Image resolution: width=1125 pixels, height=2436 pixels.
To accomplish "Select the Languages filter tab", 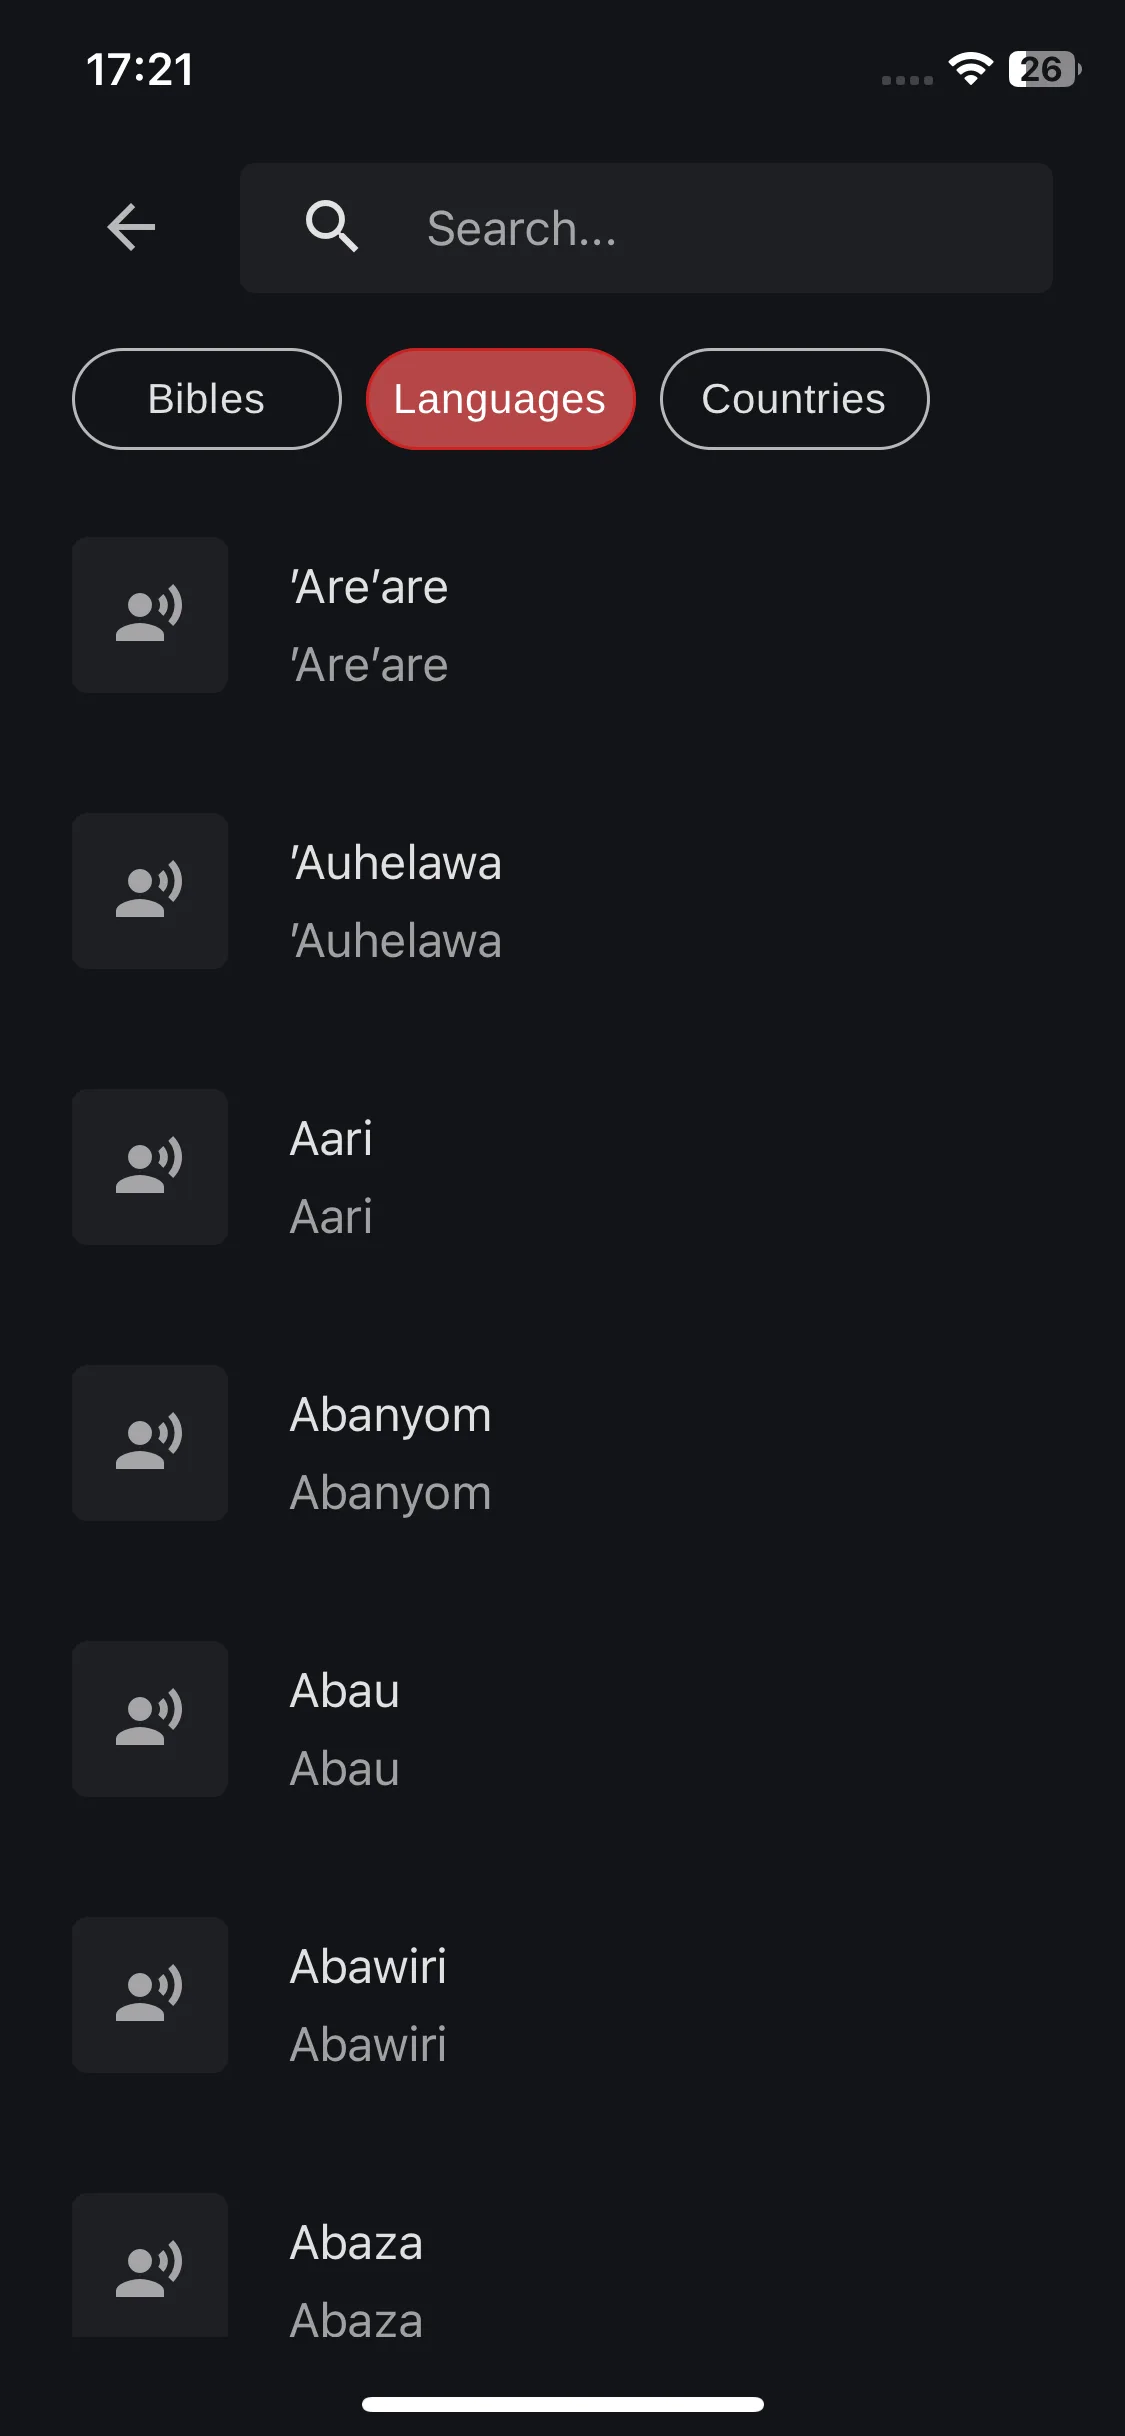I will coord(500,399).
